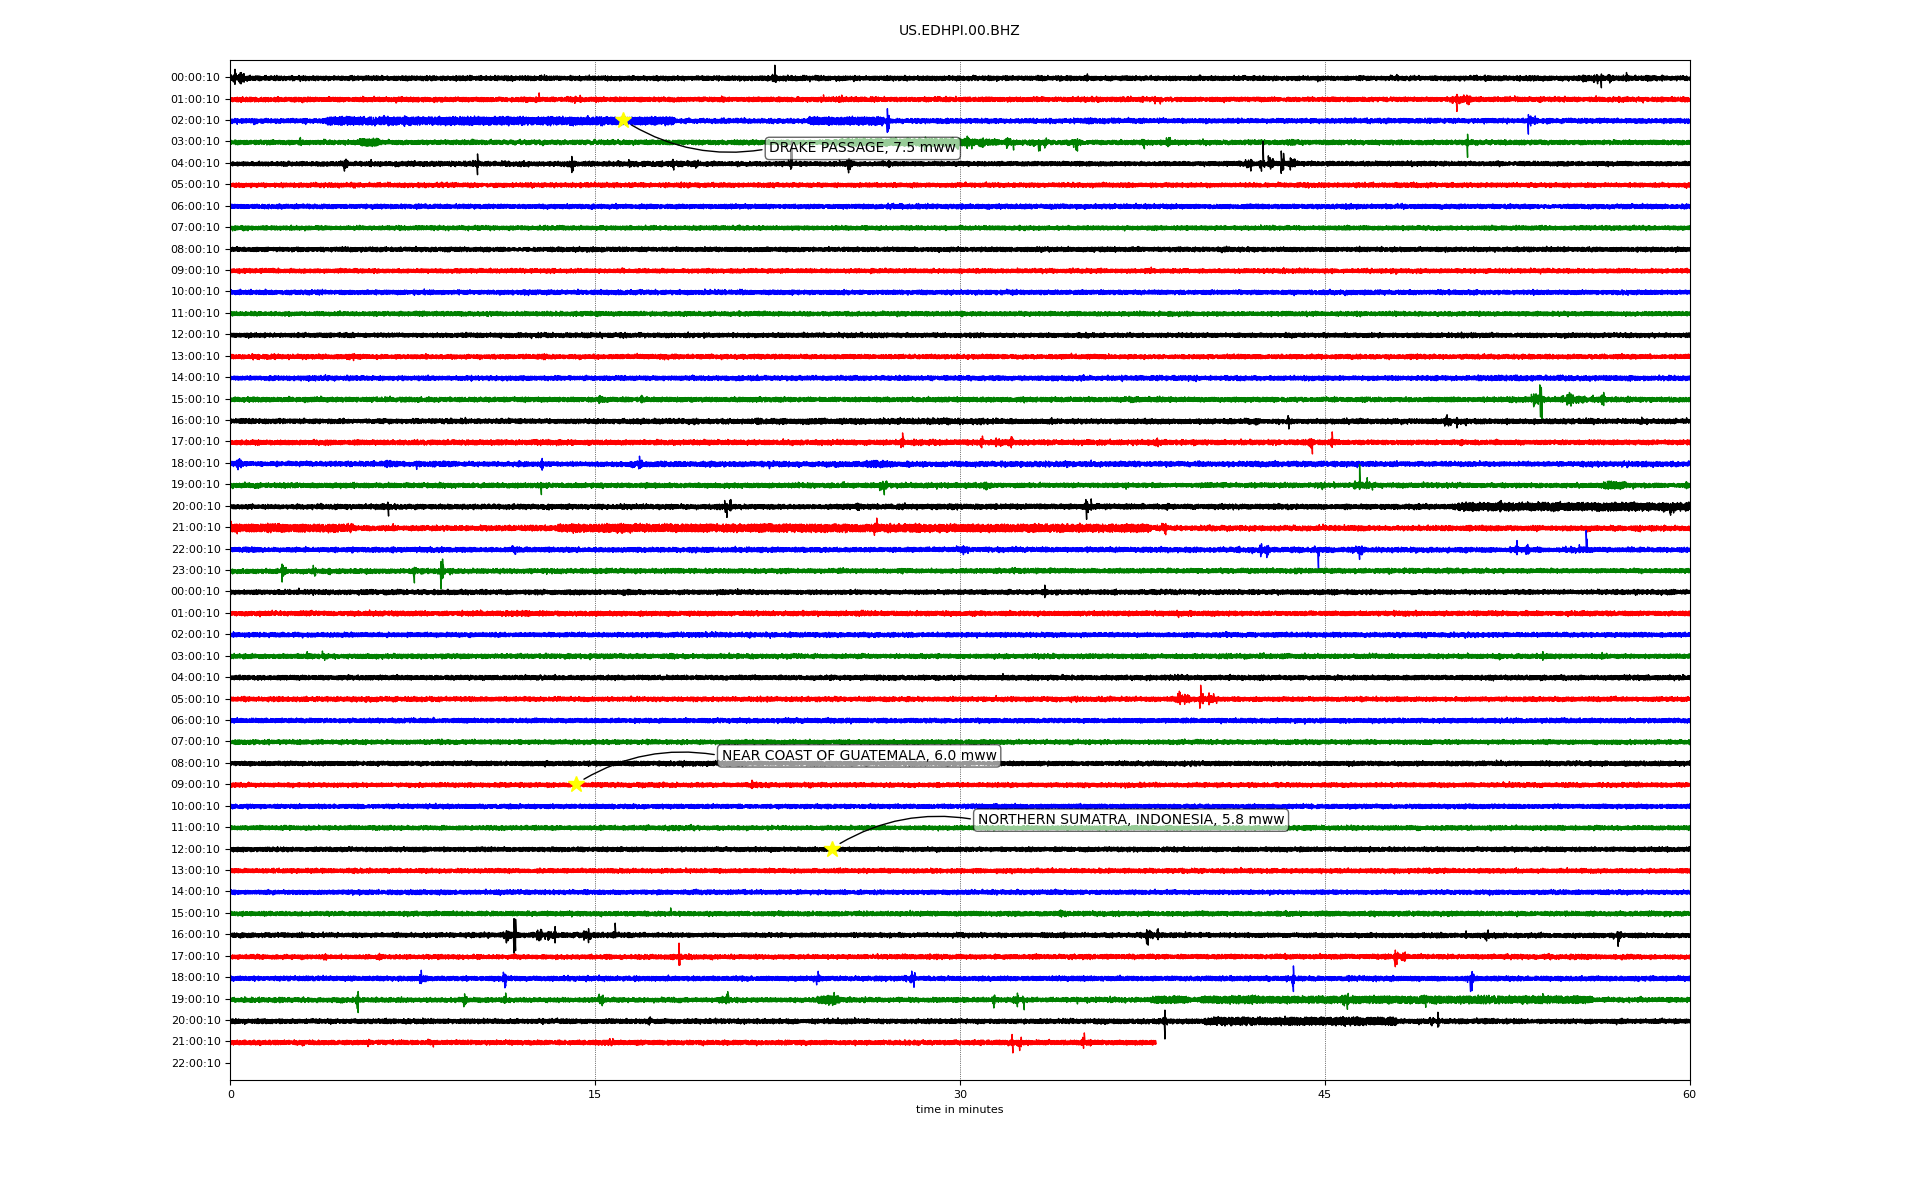Screen dimensions: 1920x1200
Task: Click the first 02:00:10 row label near the top
Action: (195, 121)
